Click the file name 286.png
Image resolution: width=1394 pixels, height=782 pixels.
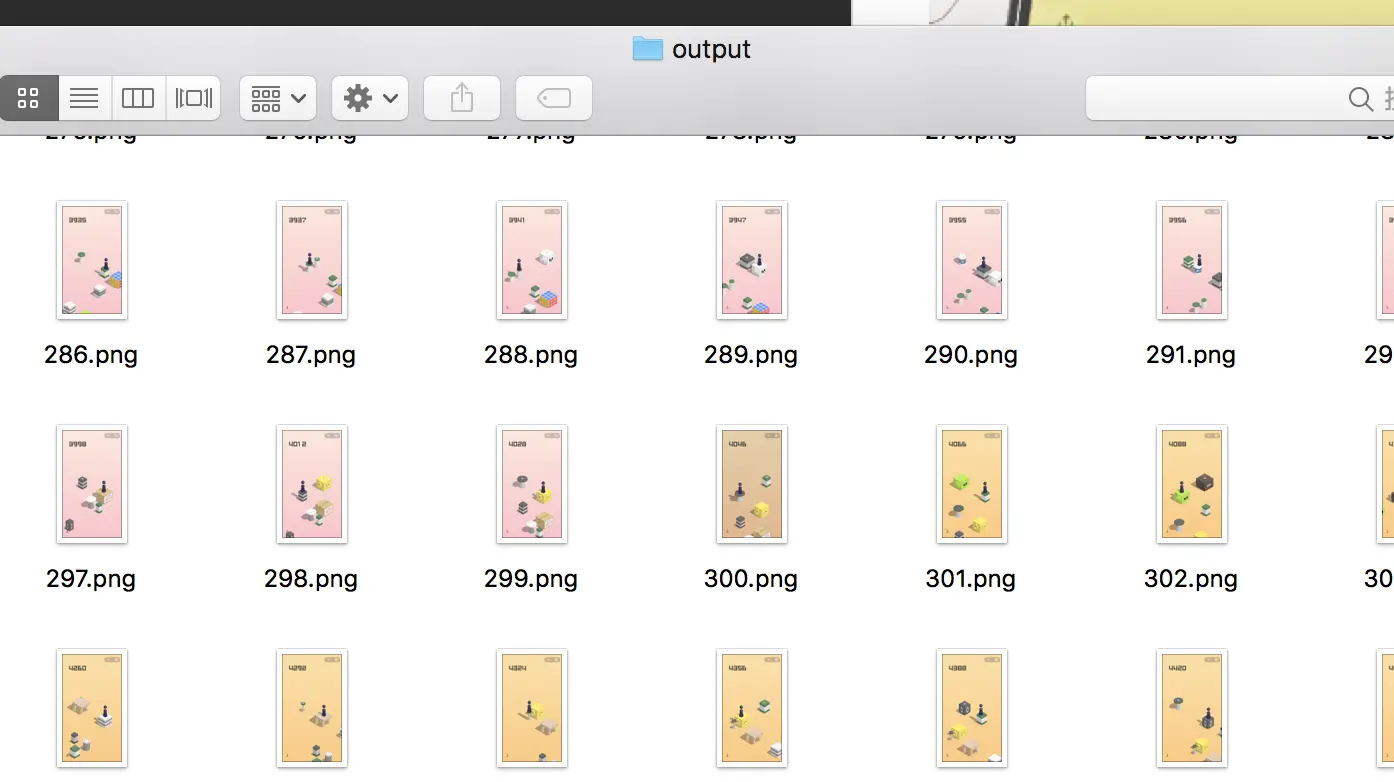tap(91, 355)
